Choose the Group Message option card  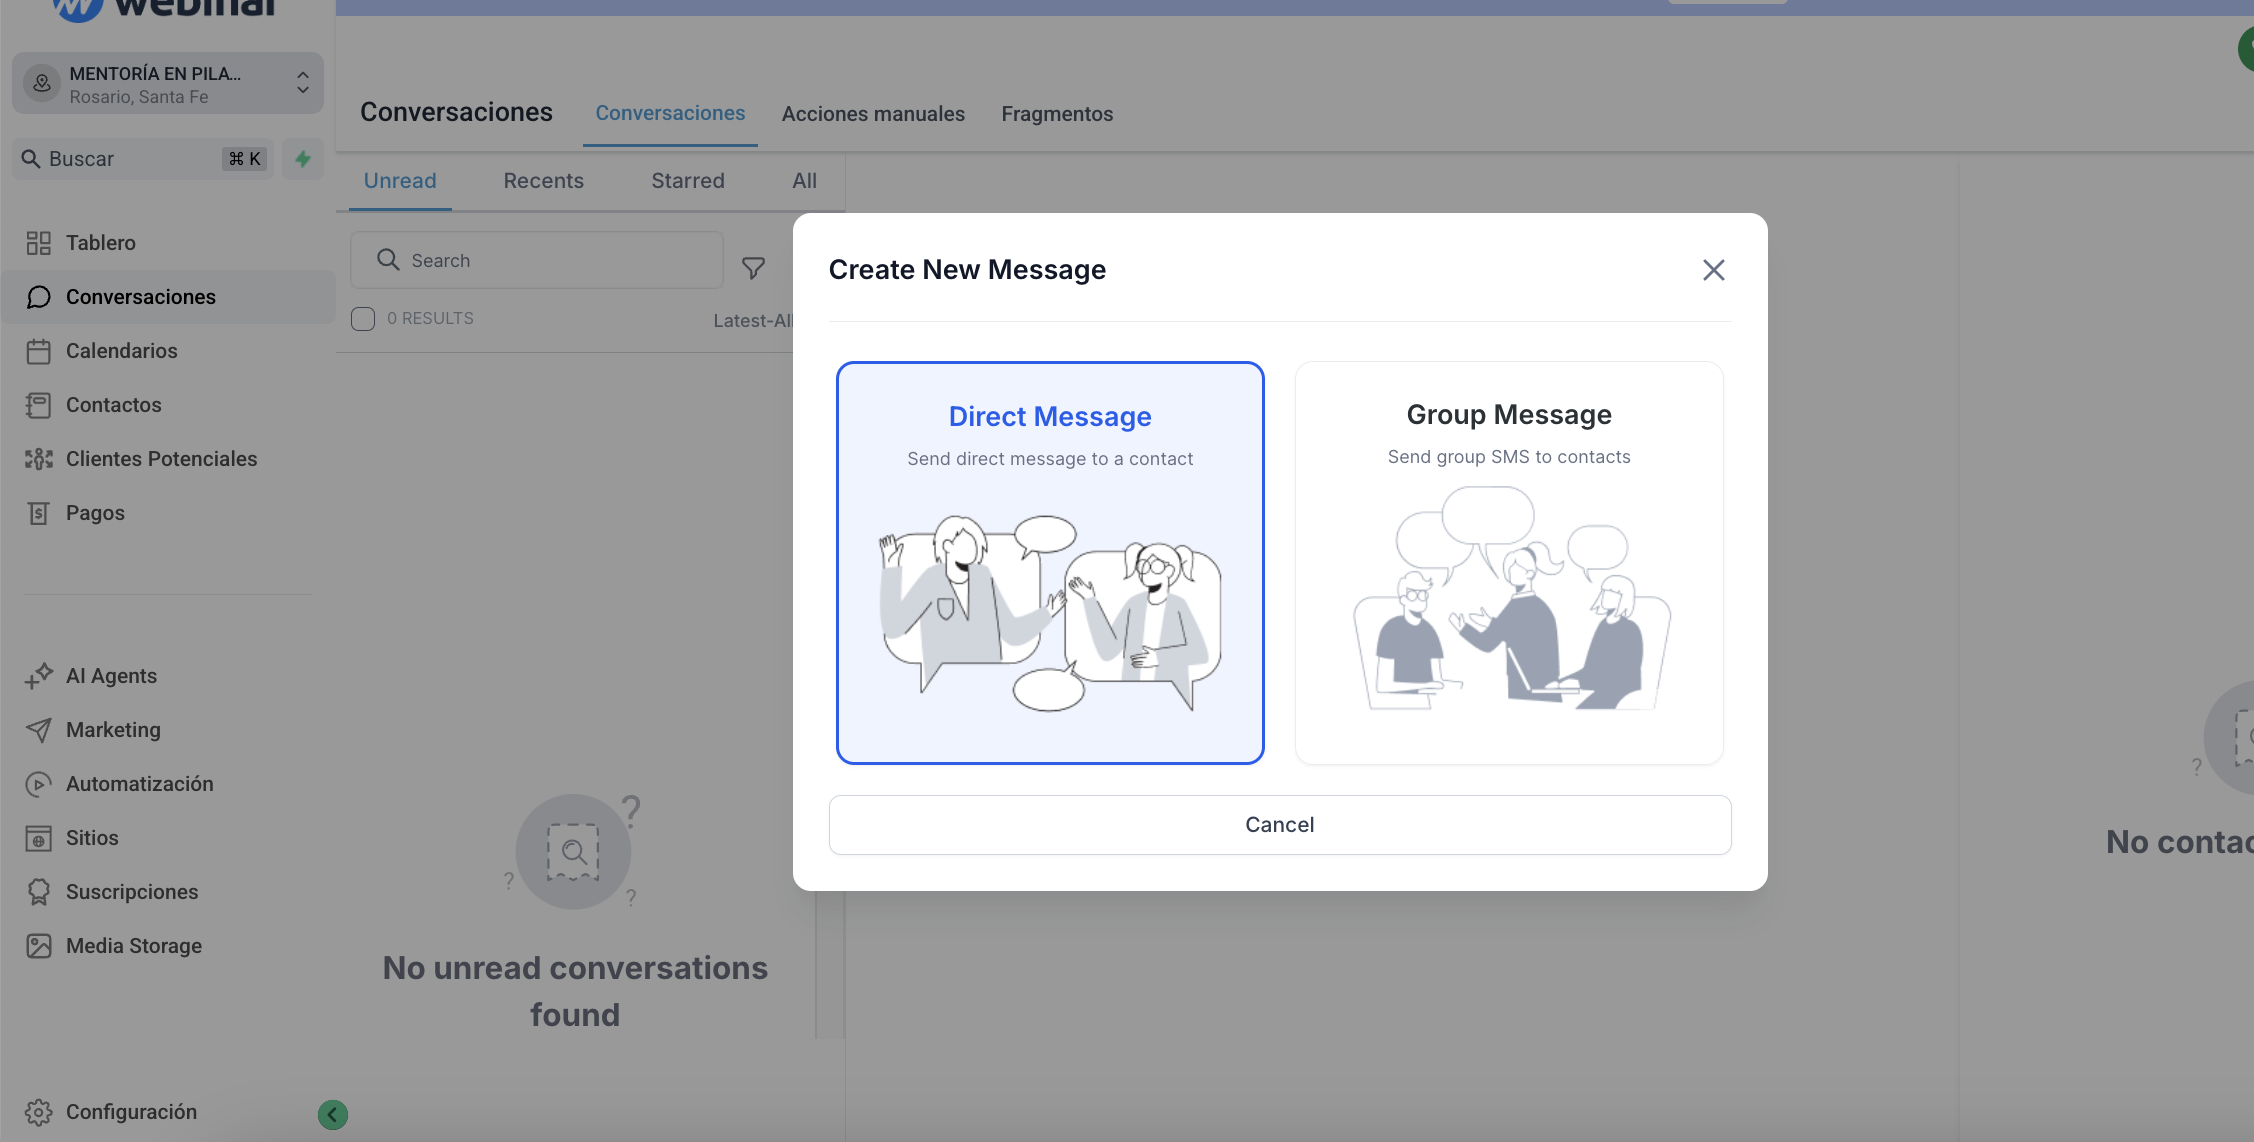tap(1508, 563)
